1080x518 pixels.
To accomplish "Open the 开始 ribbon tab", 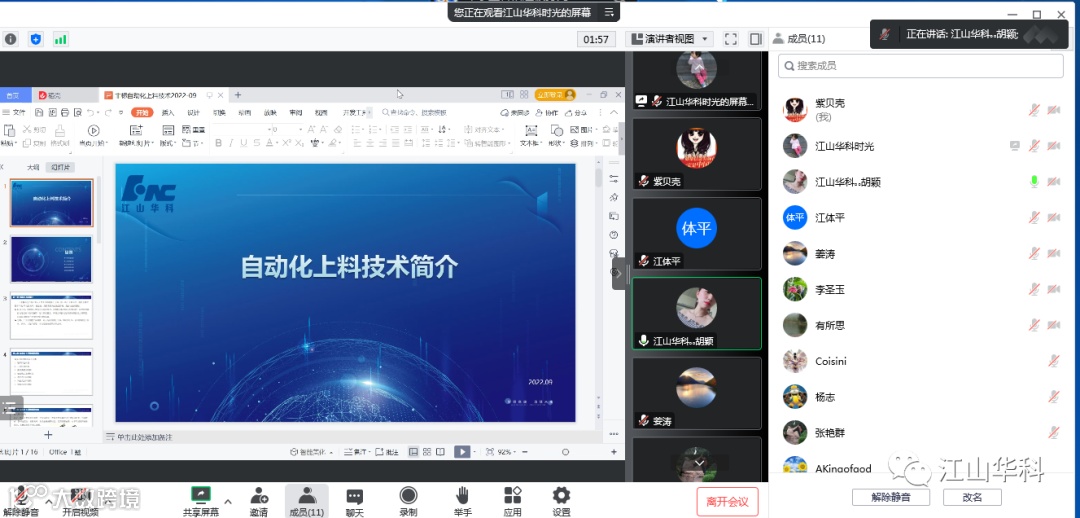I will pyautogui.click(x=142, y=112).
